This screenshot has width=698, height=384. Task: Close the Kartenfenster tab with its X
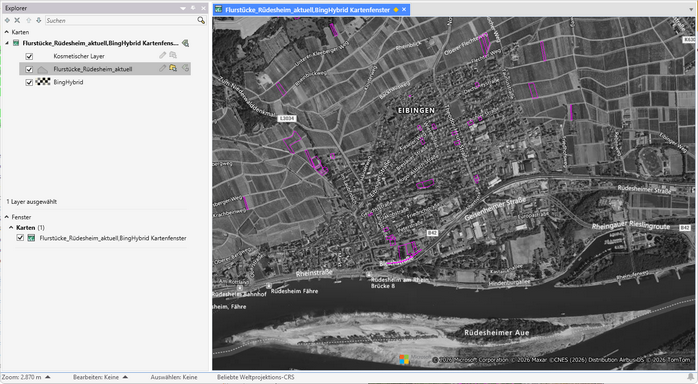point(404,9)
